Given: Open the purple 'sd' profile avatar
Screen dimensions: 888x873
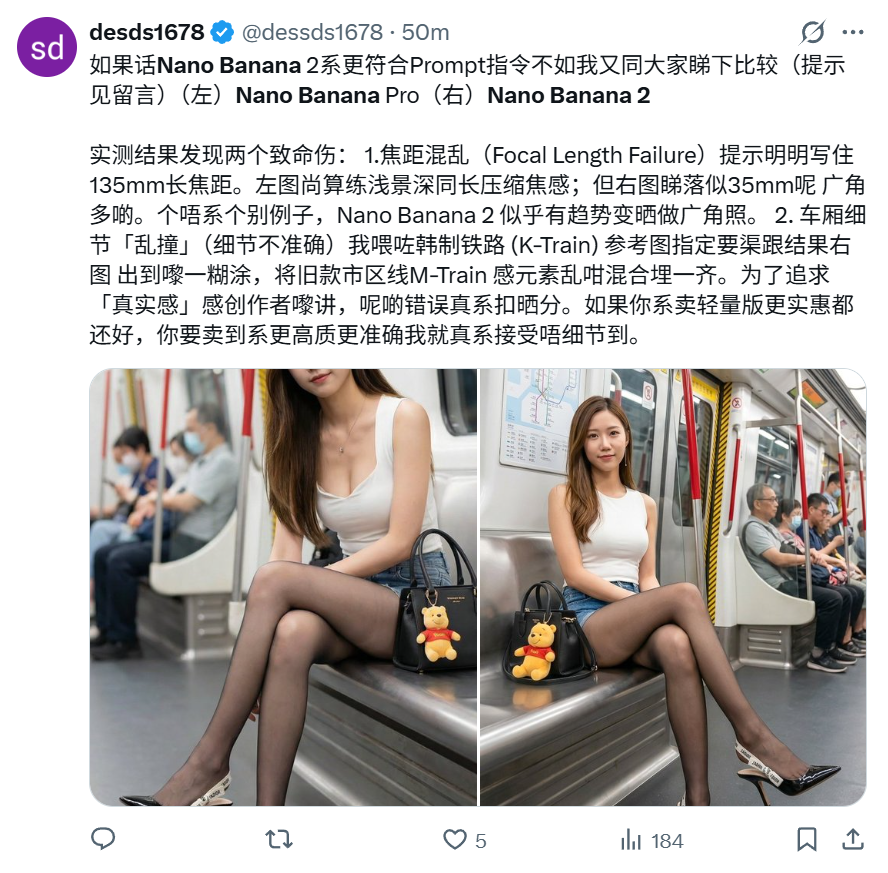Looking at the screenshot, I should [x=47, y=47].
